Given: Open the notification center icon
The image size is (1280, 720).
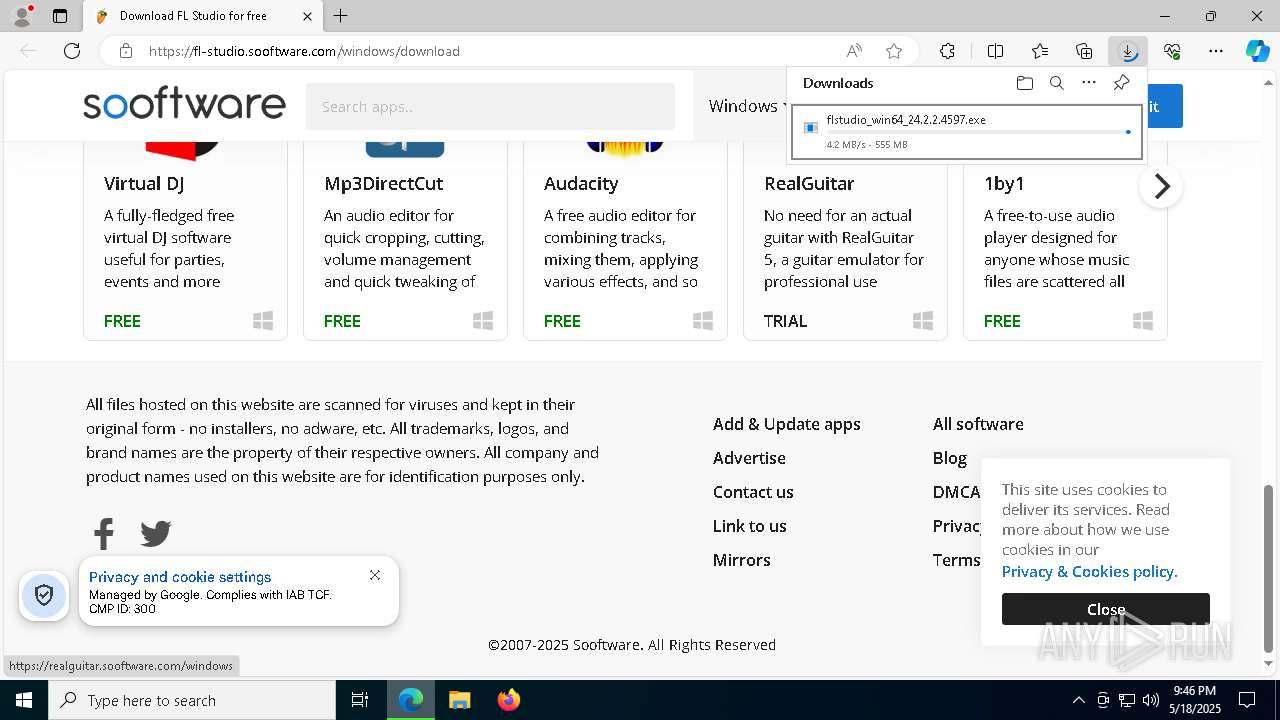Looking at the screenshot, I should click(x=1247, y=700).
